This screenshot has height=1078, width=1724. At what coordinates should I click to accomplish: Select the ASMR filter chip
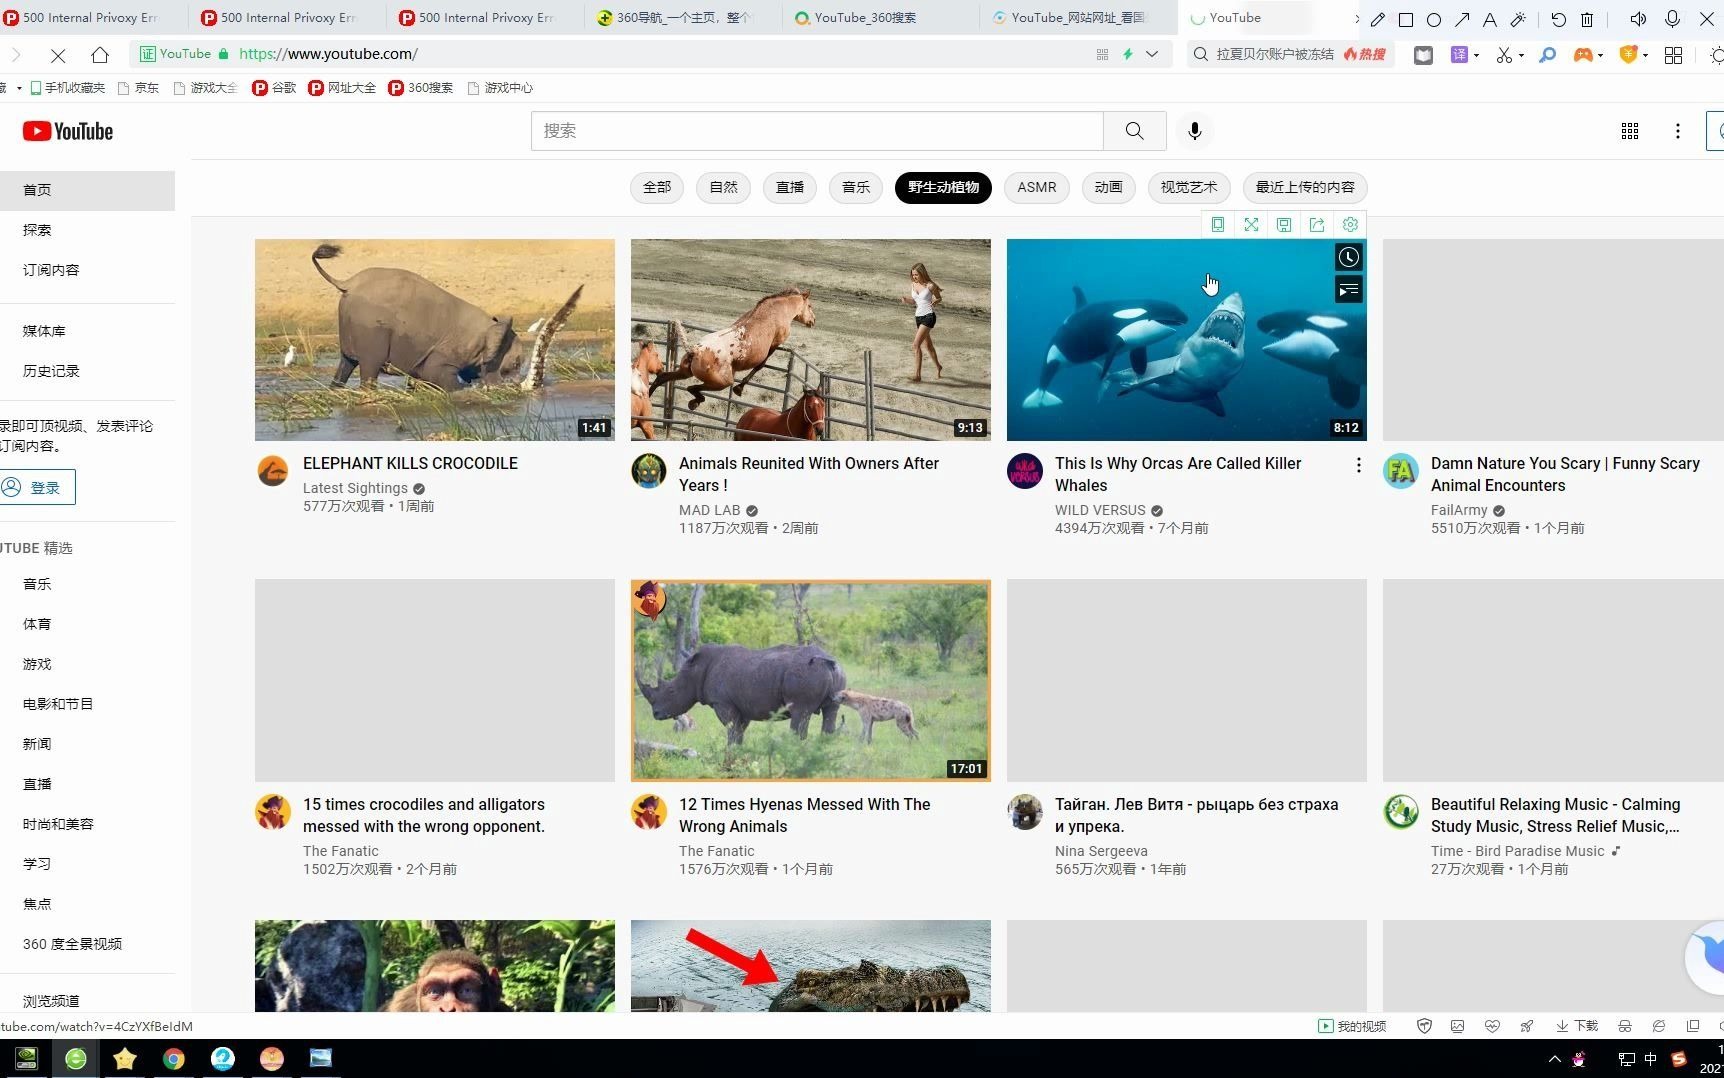pyautogui.click(x=1037, y=188)
